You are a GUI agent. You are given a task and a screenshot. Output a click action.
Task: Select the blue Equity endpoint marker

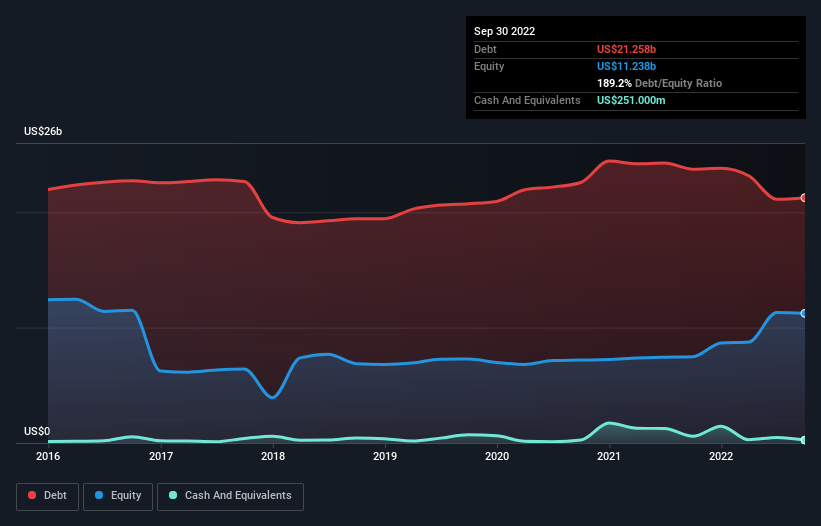(x=804, y=314)
